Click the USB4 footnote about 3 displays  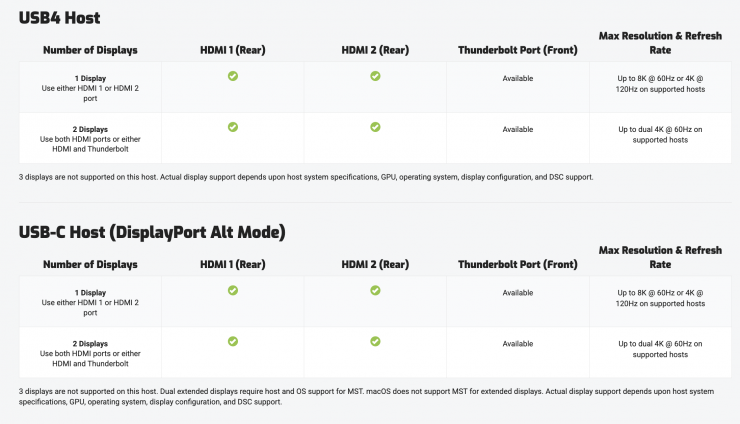coord(306,177)
